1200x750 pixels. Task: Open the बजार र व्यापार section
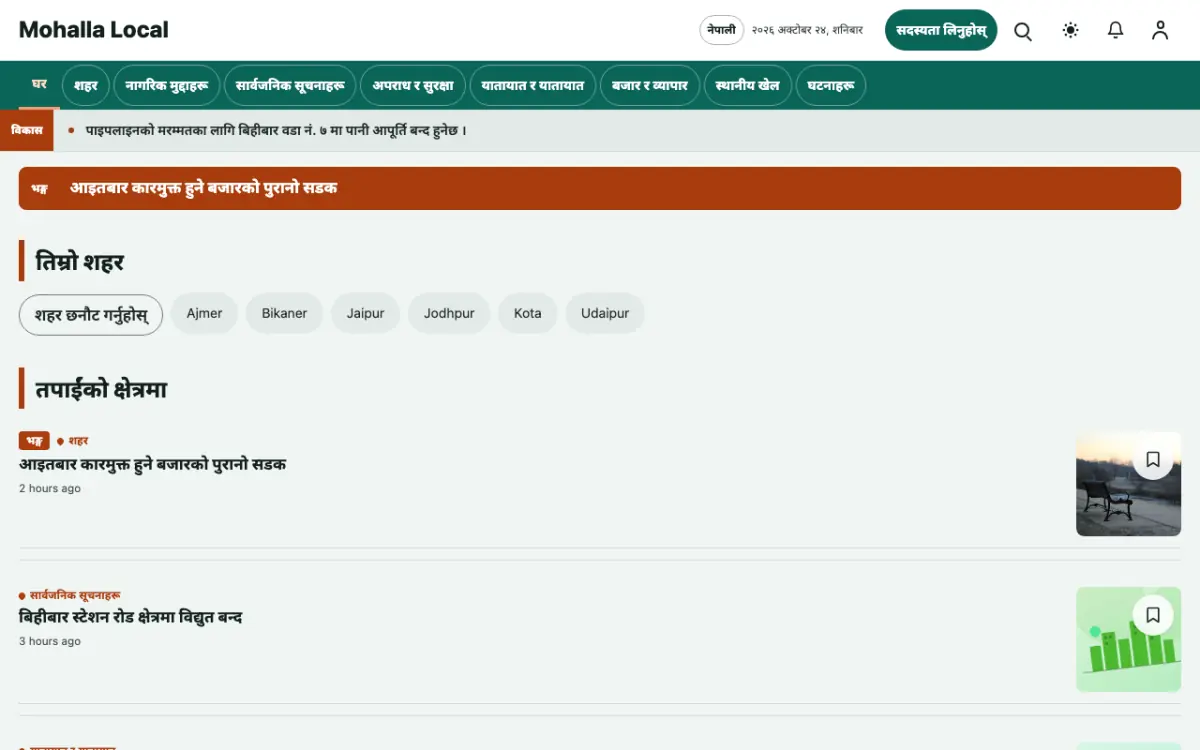coord(650,86)
